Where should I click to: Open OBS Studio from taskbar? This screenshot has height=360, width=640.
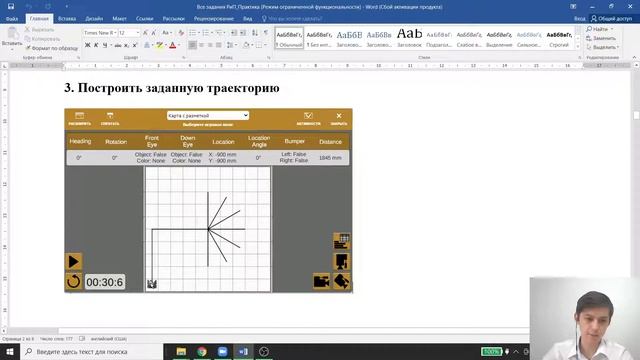264,351
